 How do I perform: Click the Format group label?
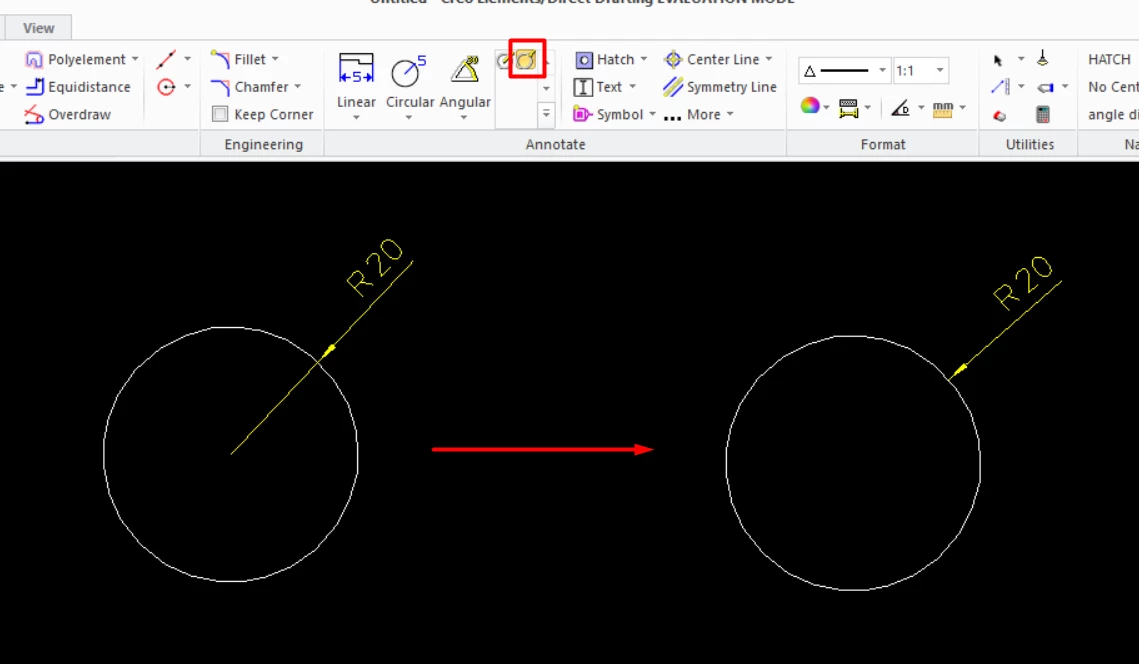point(883,145)
